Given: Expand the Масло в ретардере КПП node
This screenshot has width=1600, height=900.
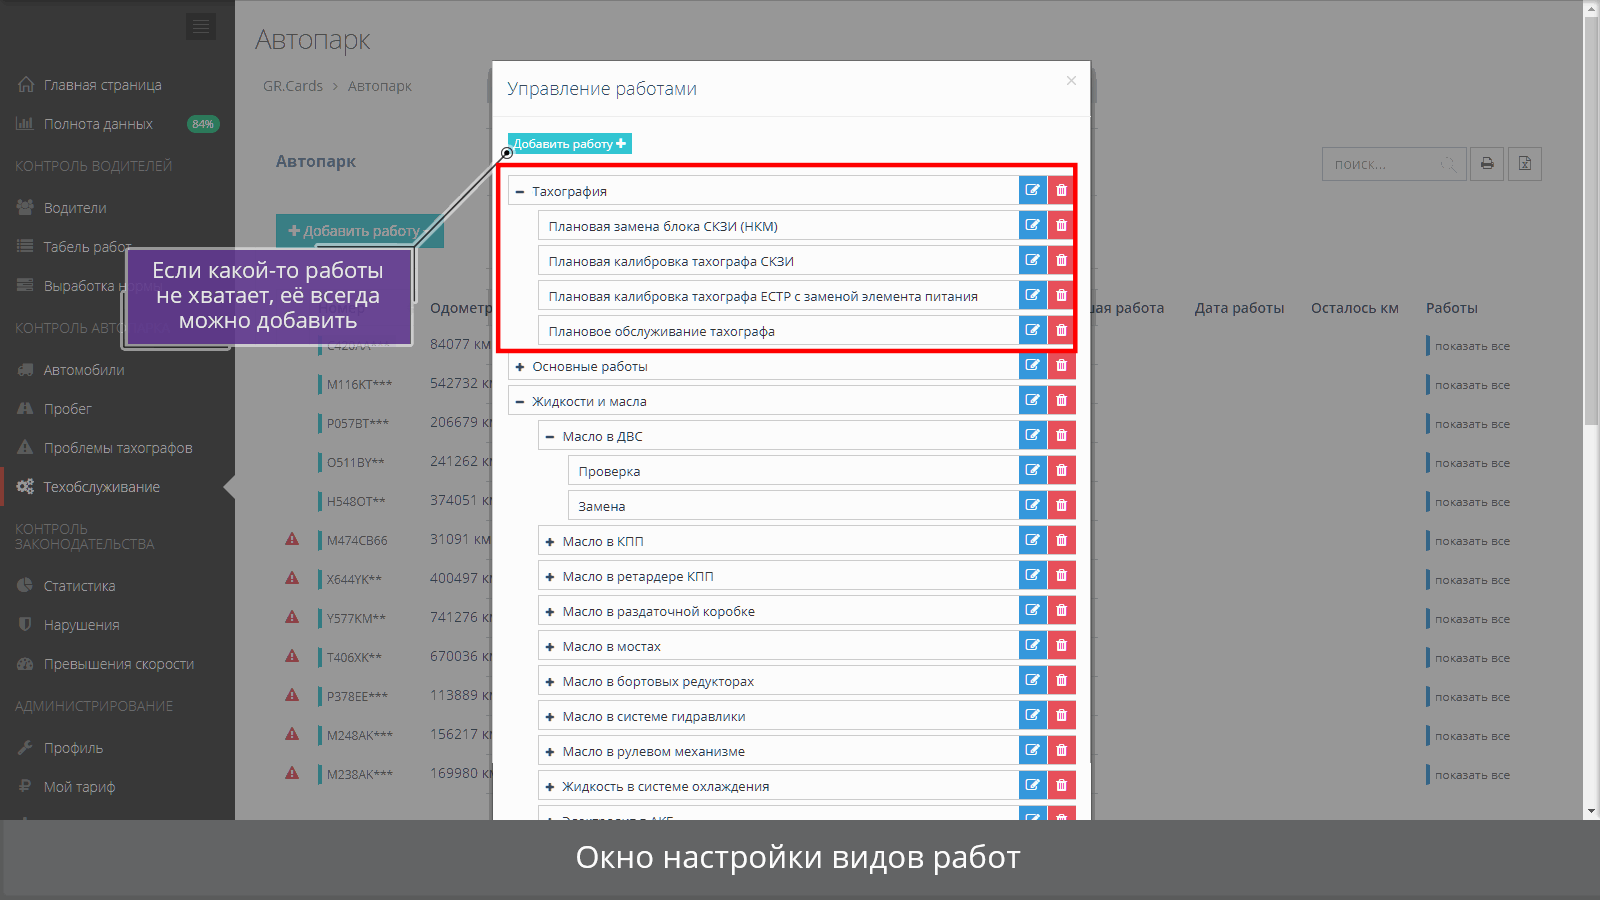Looking at the screenshot, I should coord(550,577).
